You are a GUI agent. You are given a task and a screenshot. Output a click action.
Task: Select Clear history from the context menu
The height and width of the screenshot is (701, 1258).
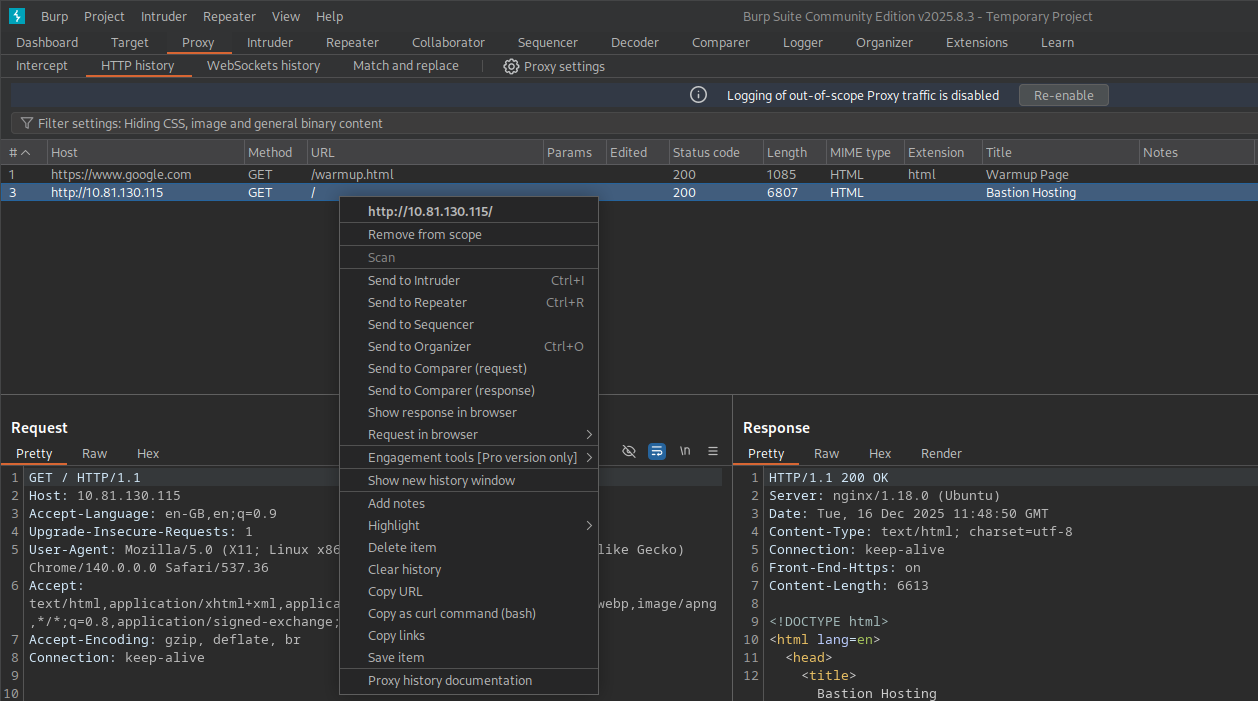(404, 569)
